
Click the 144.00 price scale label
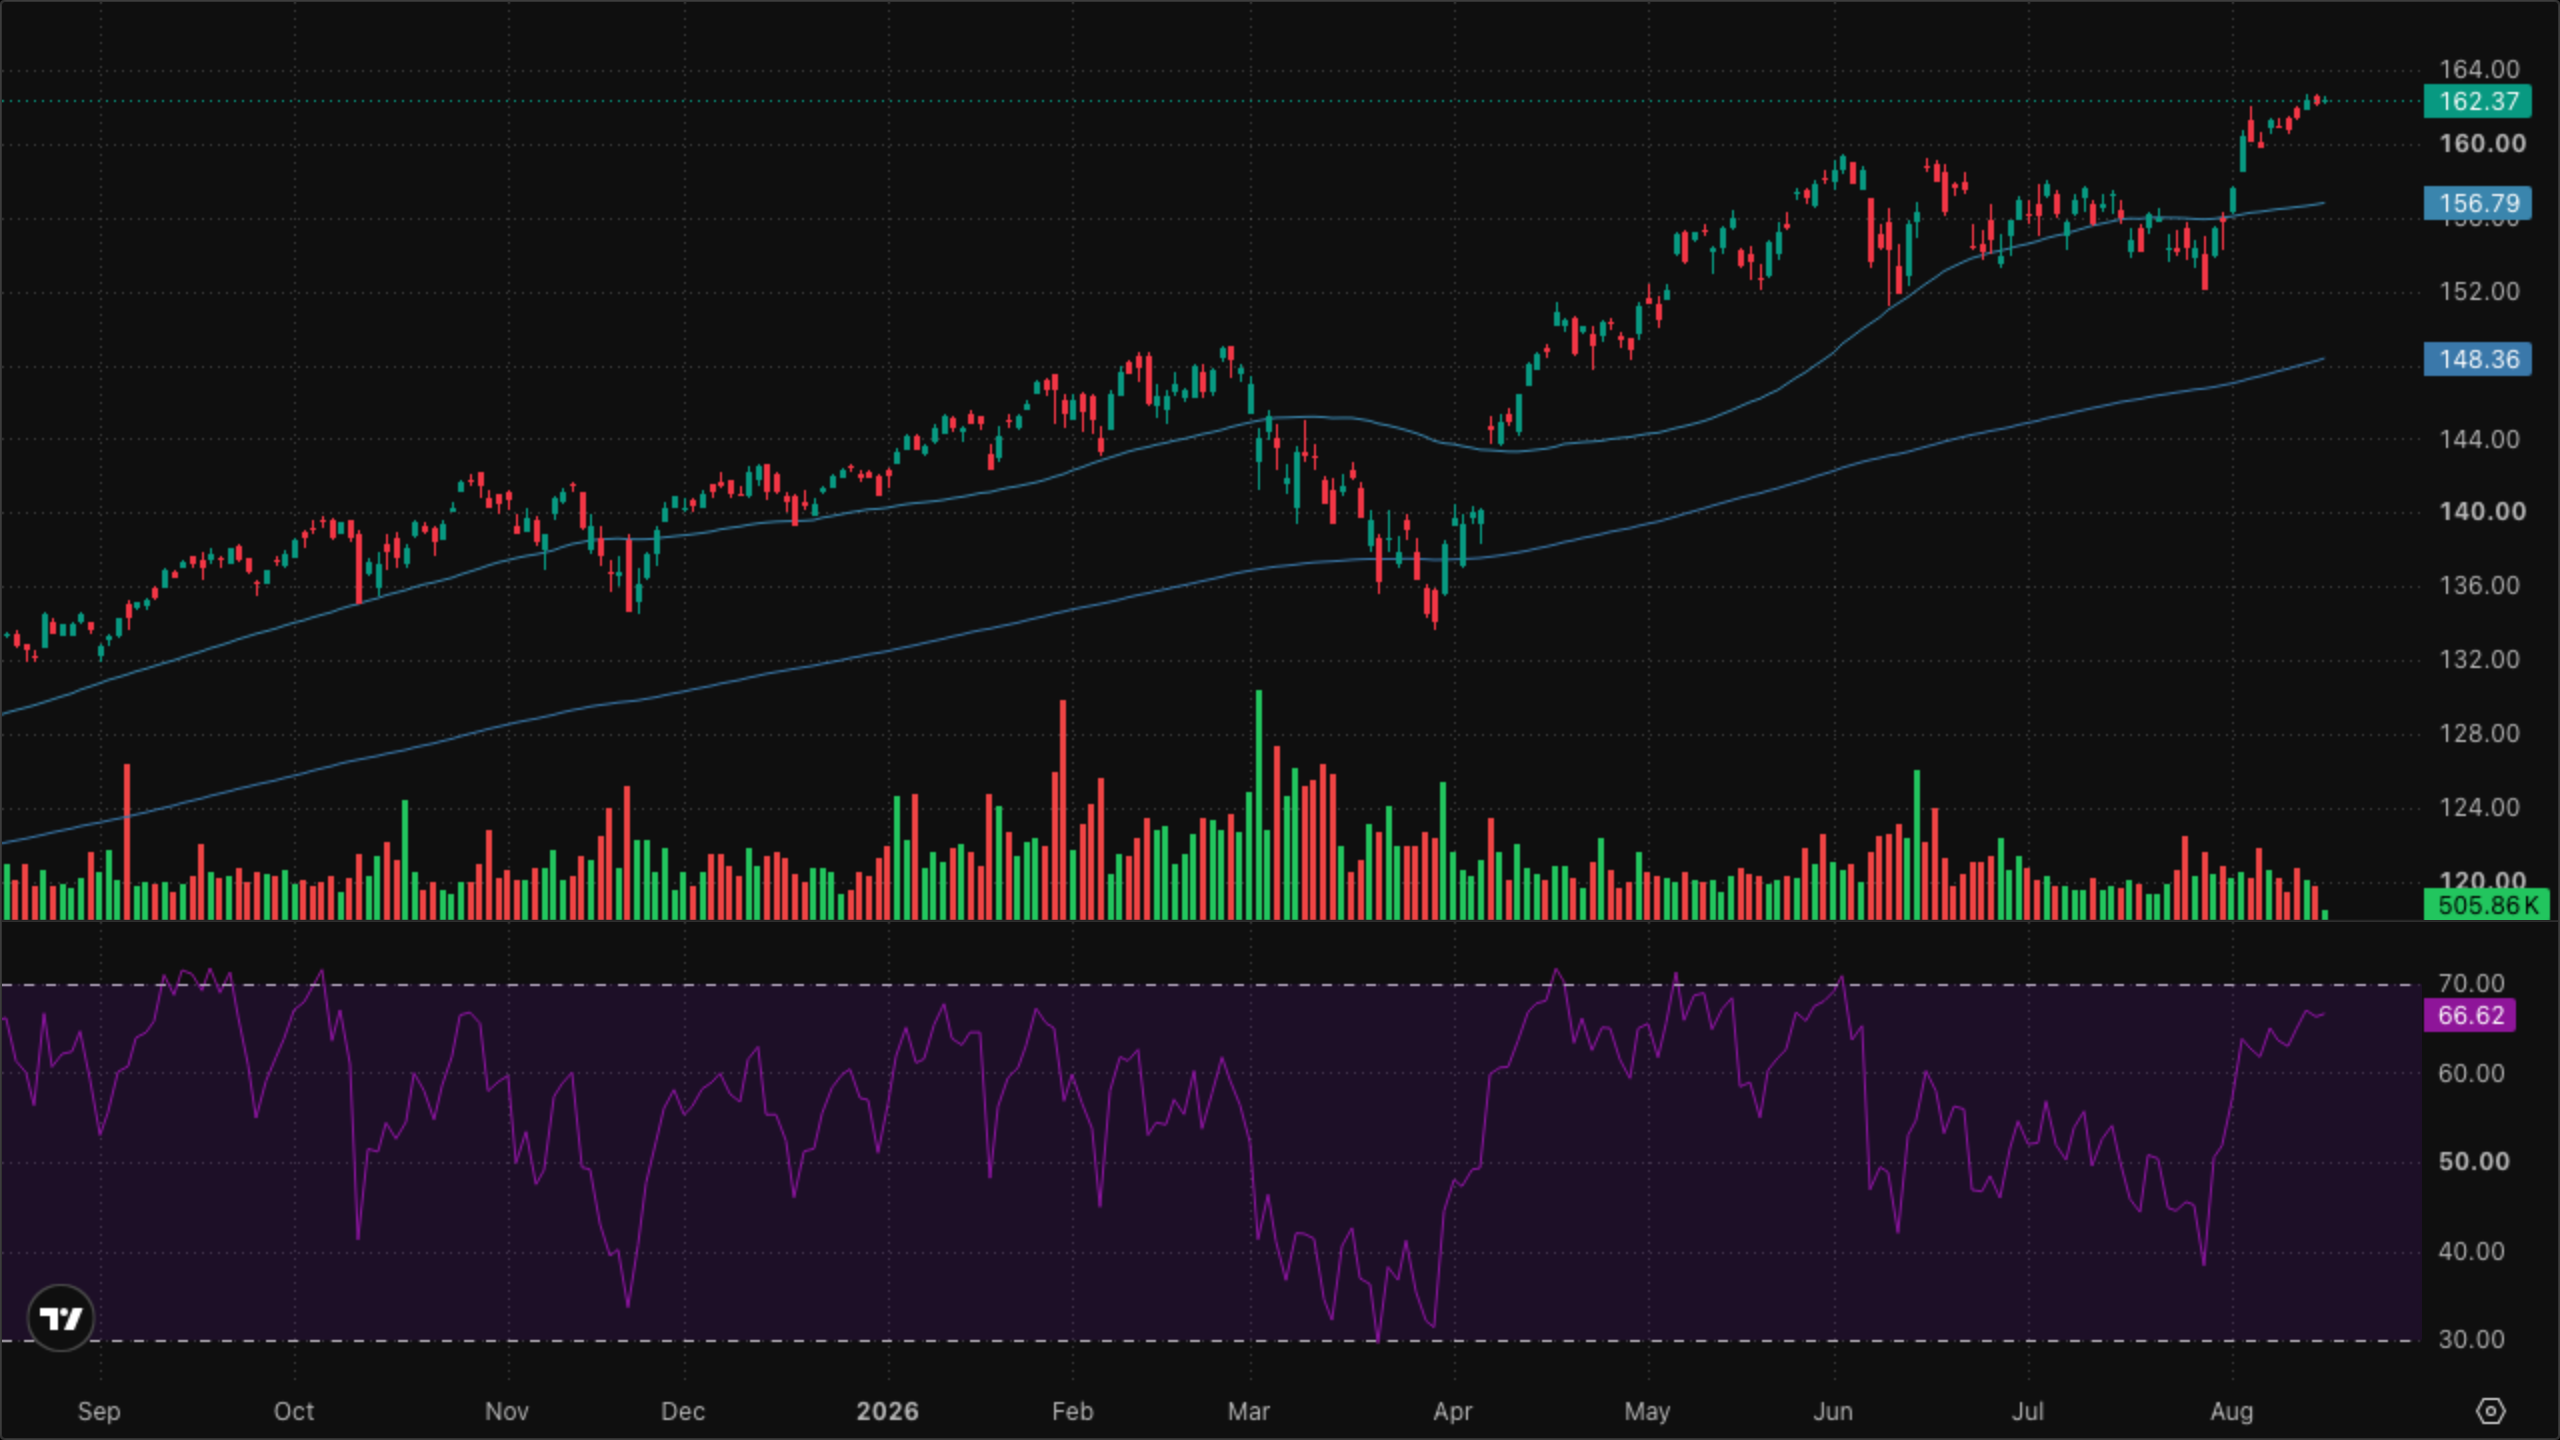tap(2479, 439)
